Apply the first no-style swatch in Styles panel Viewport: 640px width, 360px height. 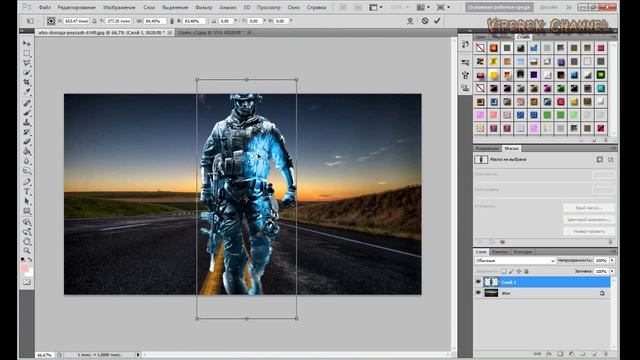480,48
